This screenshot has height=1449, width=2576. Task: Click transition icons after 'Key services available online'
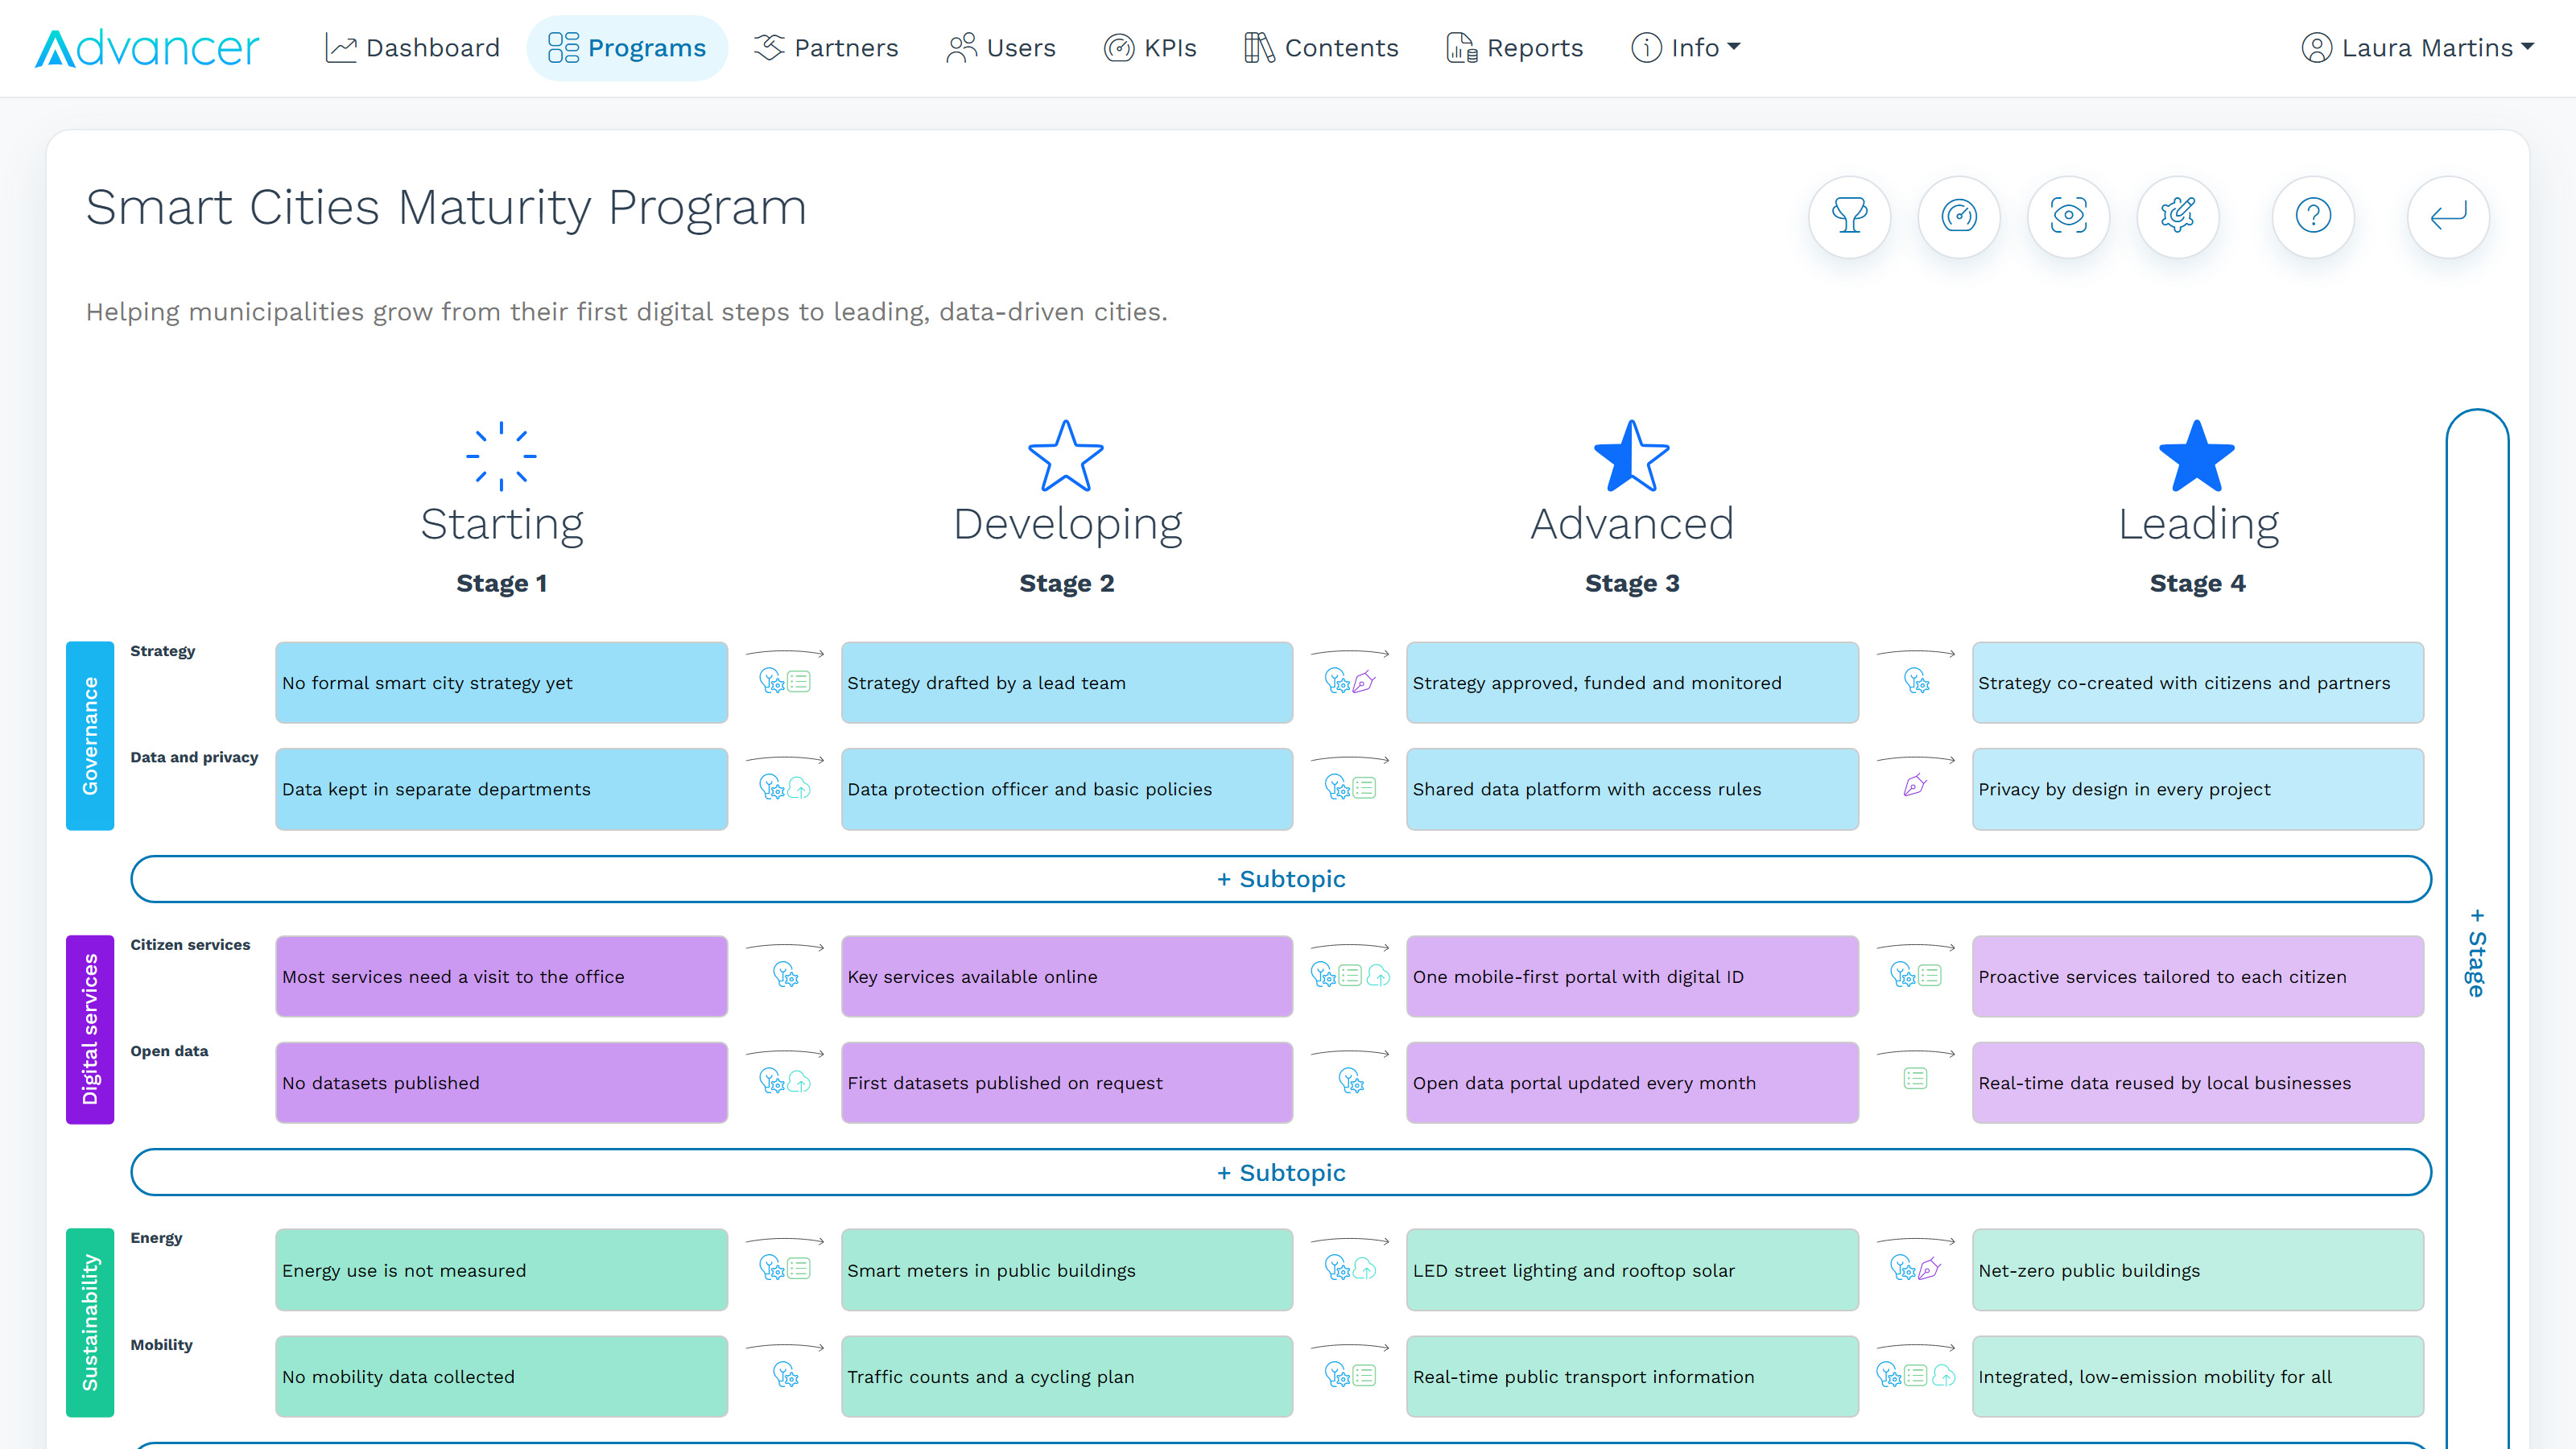click(1350, 975)
